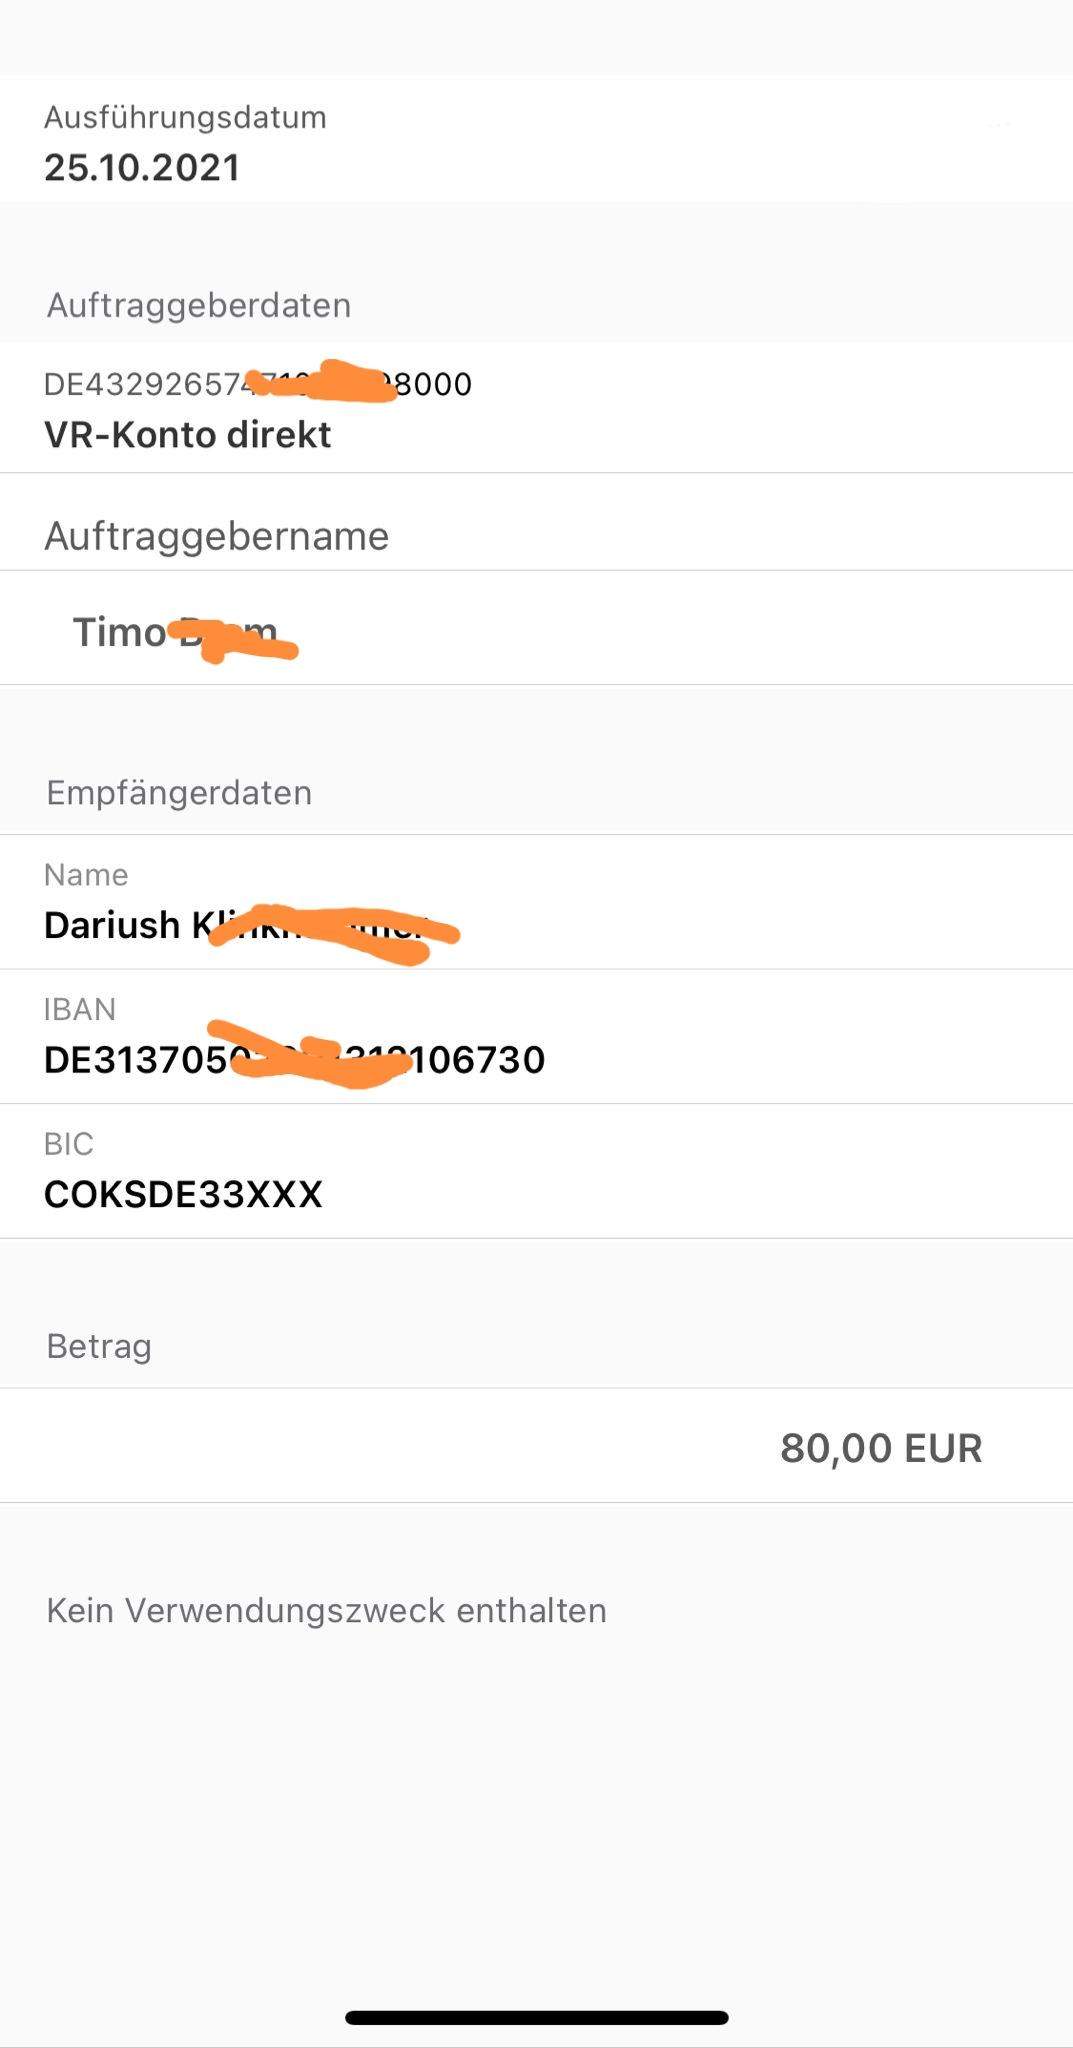Tap the BIC field label

click(68, 1144)
